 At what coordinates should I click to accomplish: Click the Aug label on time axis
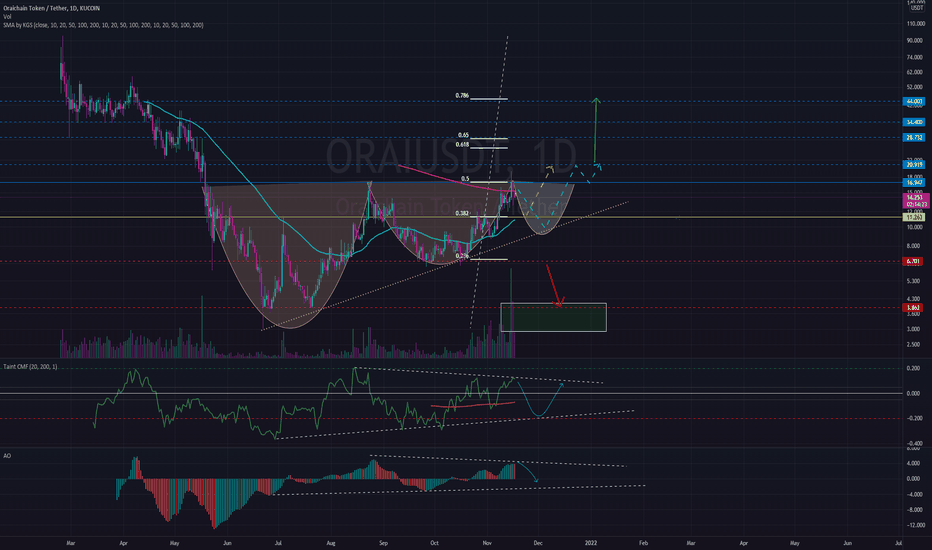point(331,543)
